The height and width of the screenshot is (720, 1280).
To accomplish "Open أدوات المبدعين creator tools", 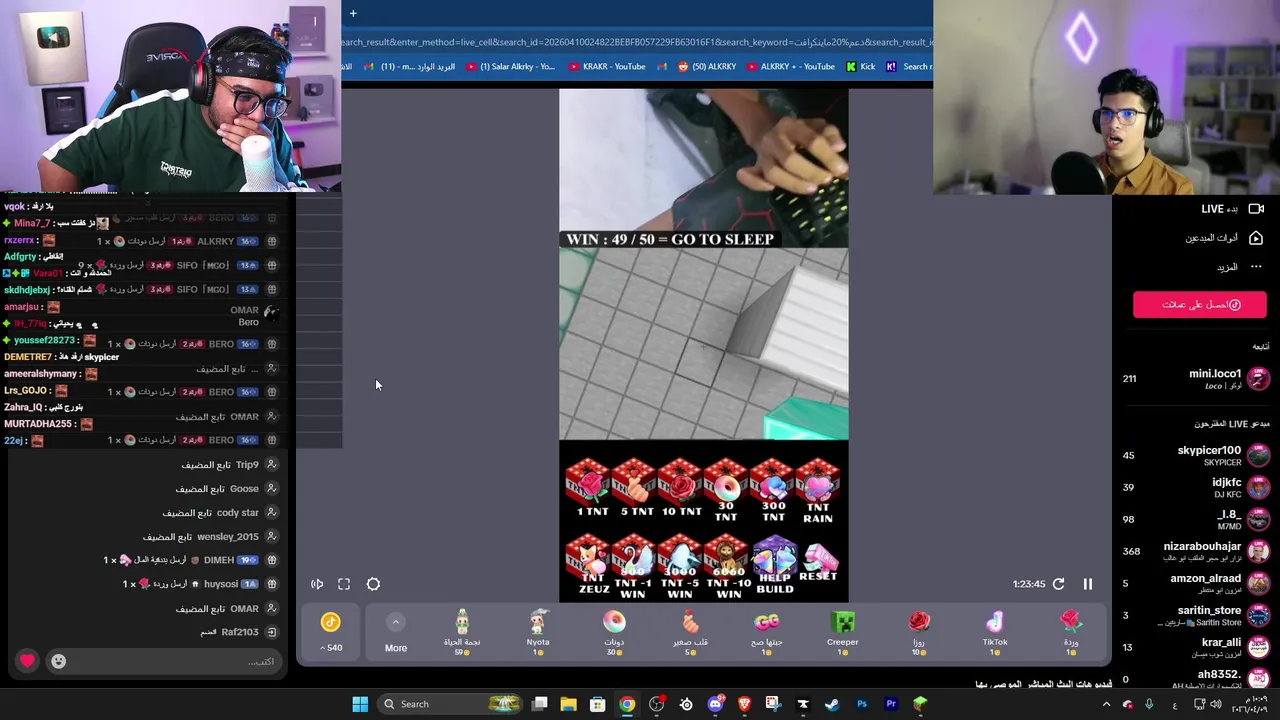I will click(1224, 238).
